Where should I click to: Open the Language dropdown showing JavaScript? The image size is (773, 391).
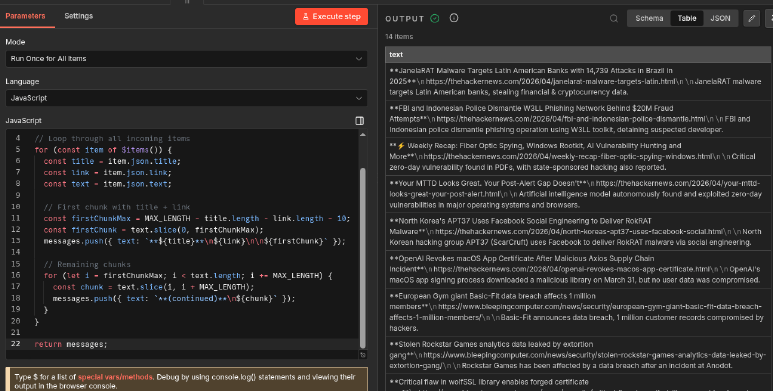click(186, 98)
